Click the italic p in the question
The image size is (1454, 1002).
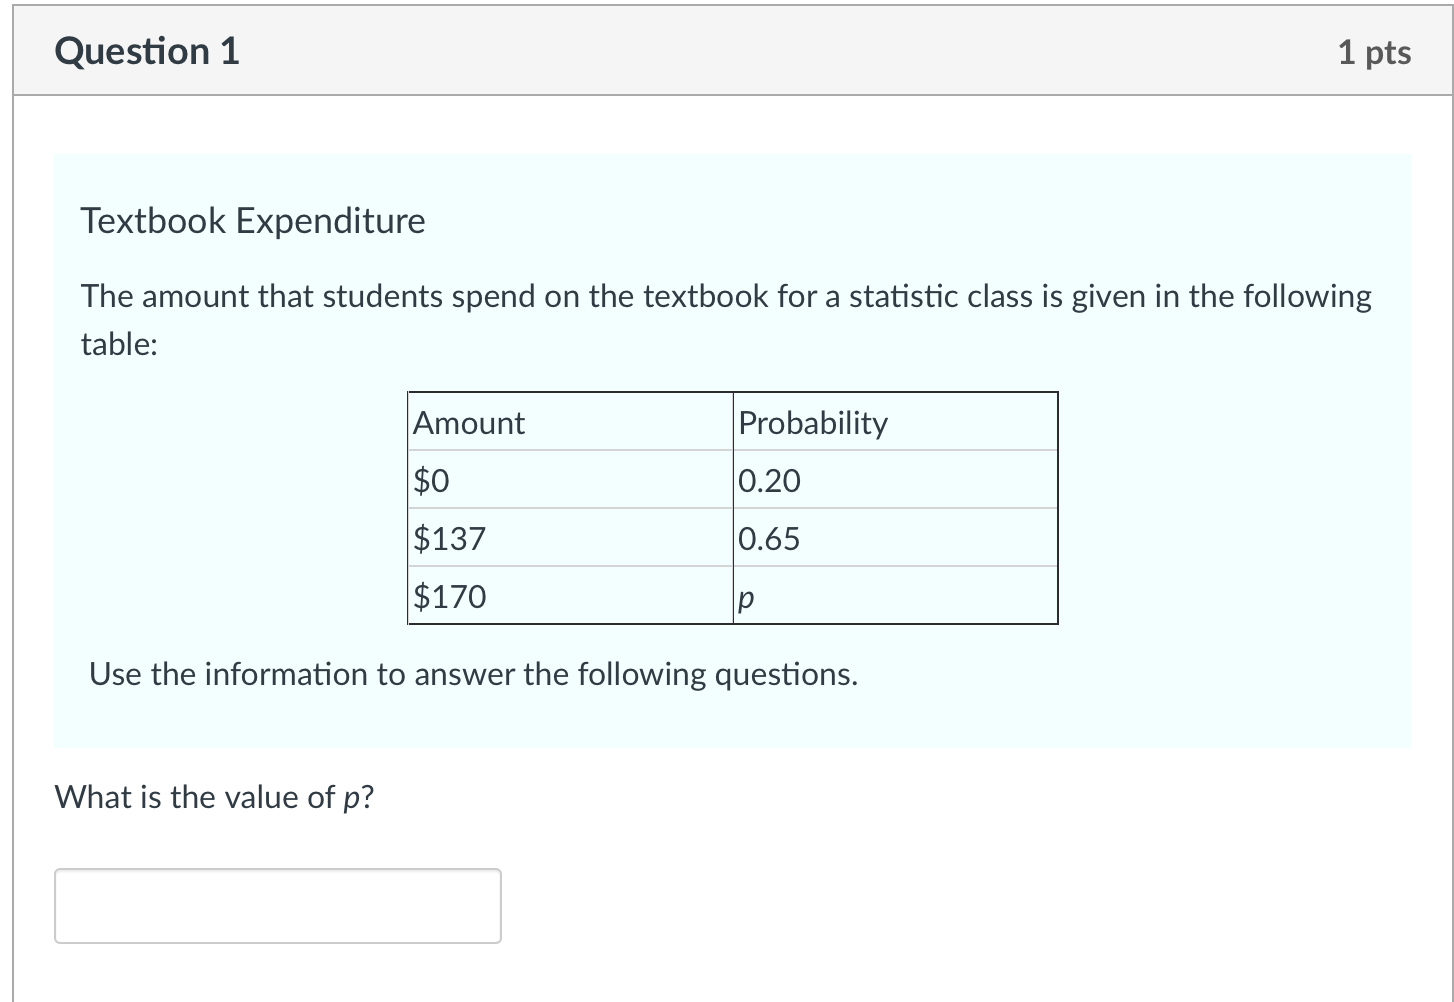tap(353, 797)
